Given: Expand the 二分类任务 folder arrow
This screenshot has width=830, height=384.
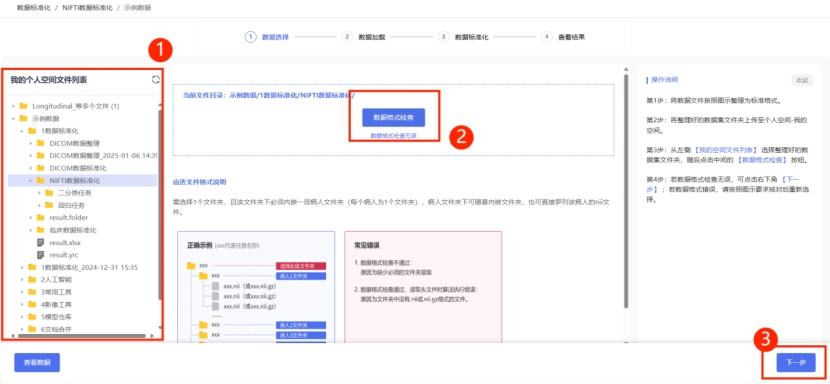Looking at the screenshot, I should 39,193.
